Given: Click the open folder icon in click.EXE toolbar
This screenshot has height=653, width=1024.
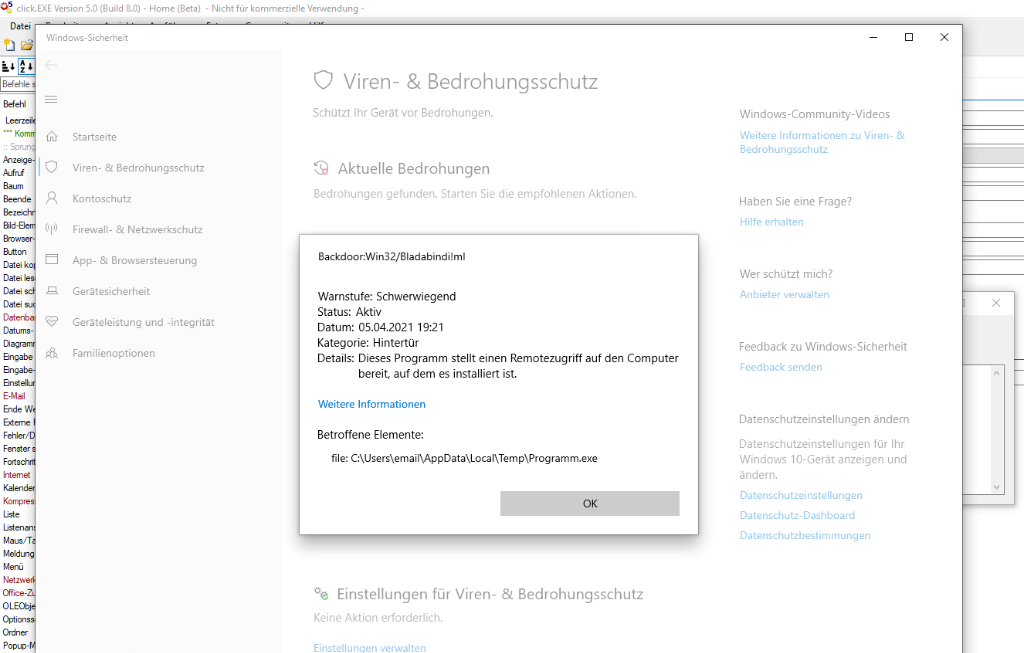Looking at the screenshot, I should [x=27, y=45].
